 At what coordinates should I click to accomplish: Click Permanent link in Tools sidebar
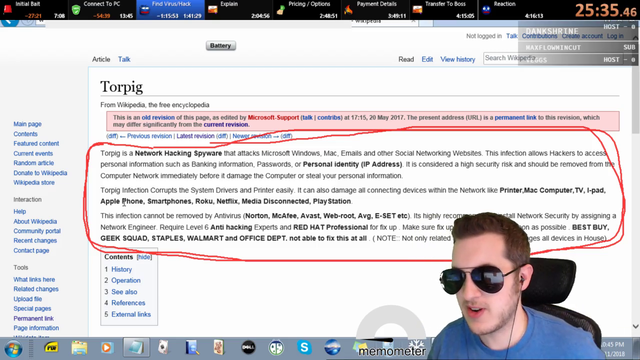click(x=33, y=318)
